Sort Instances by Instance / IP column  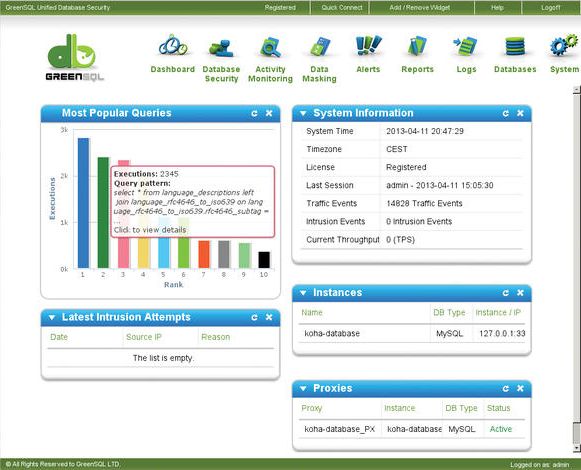[498, 313]
